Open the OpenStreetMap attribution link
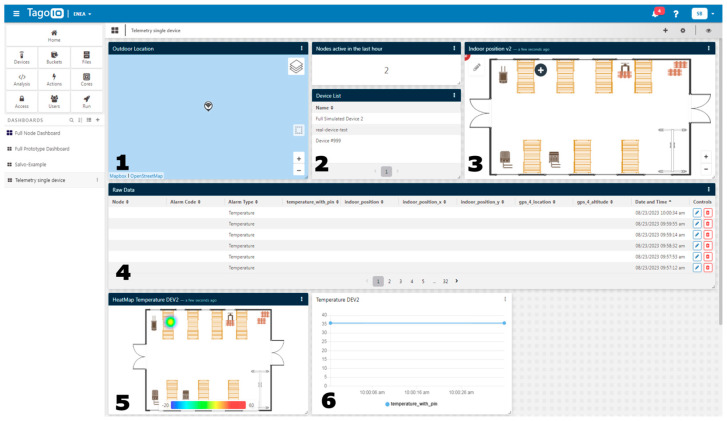Viewport: 727px width, 421px height. pos(147,176)
